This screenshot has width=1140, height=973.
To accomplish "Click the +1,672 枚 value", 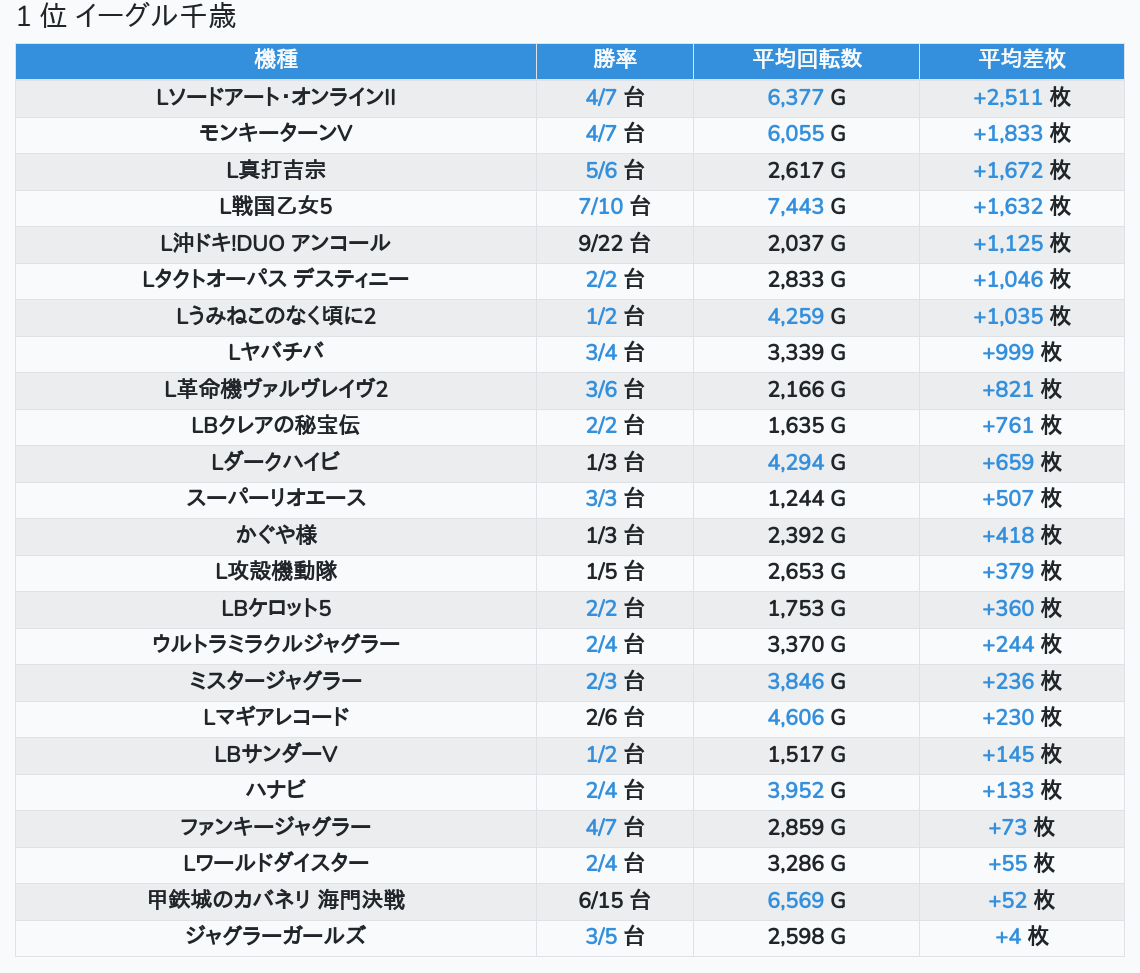I will pos(1021,170).
